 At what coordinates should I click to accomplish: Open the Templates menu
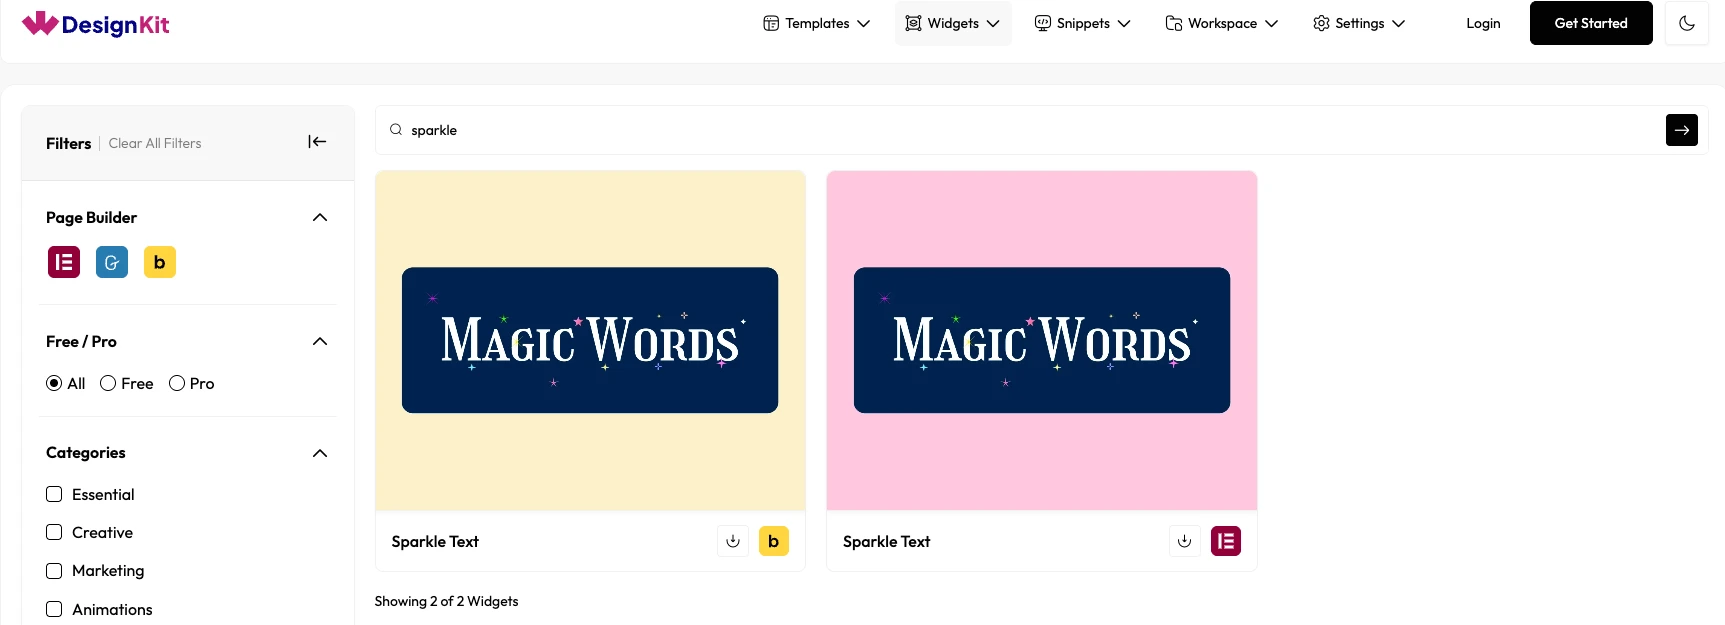tap(817, 23)
